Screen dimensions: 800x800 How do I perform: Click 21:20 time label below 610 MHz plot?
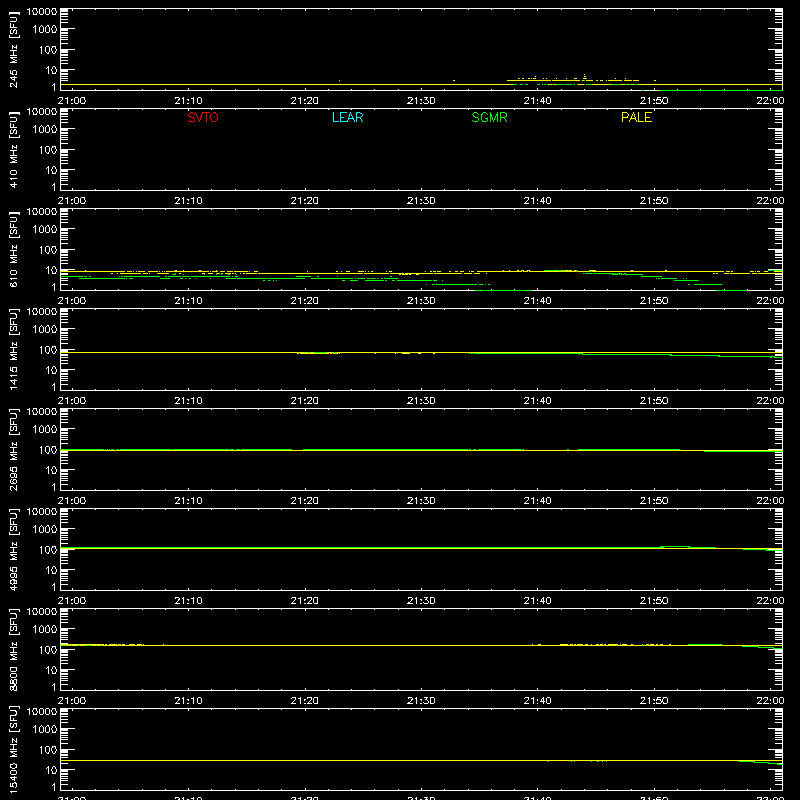(x=305, y=301)
